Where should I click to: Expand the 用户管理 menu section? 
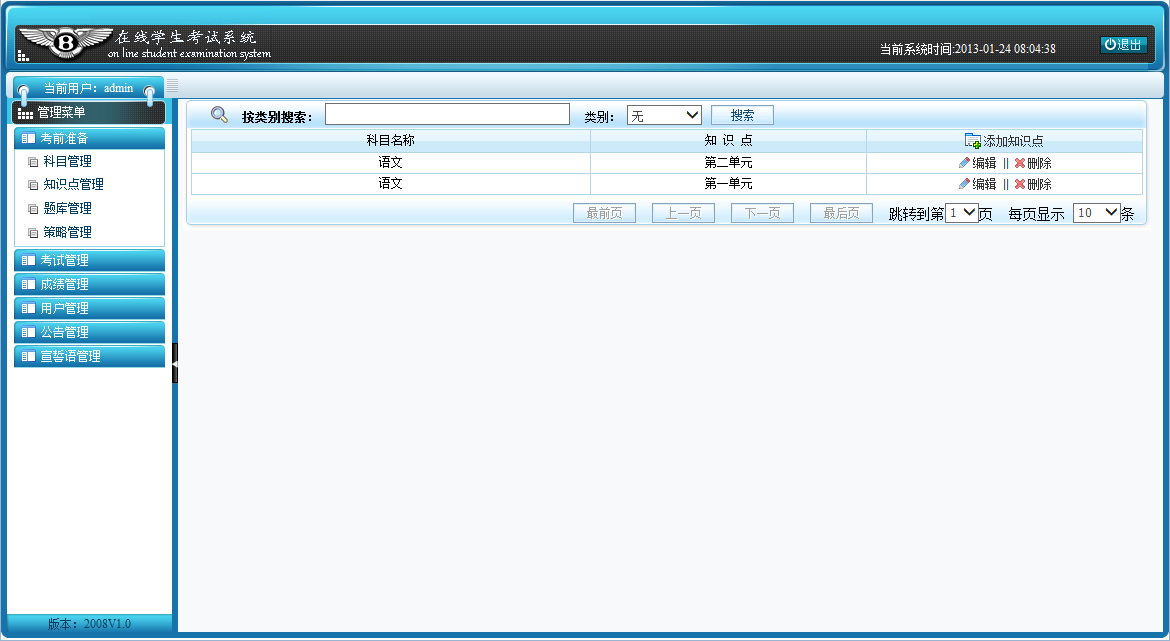click(89, 308)
